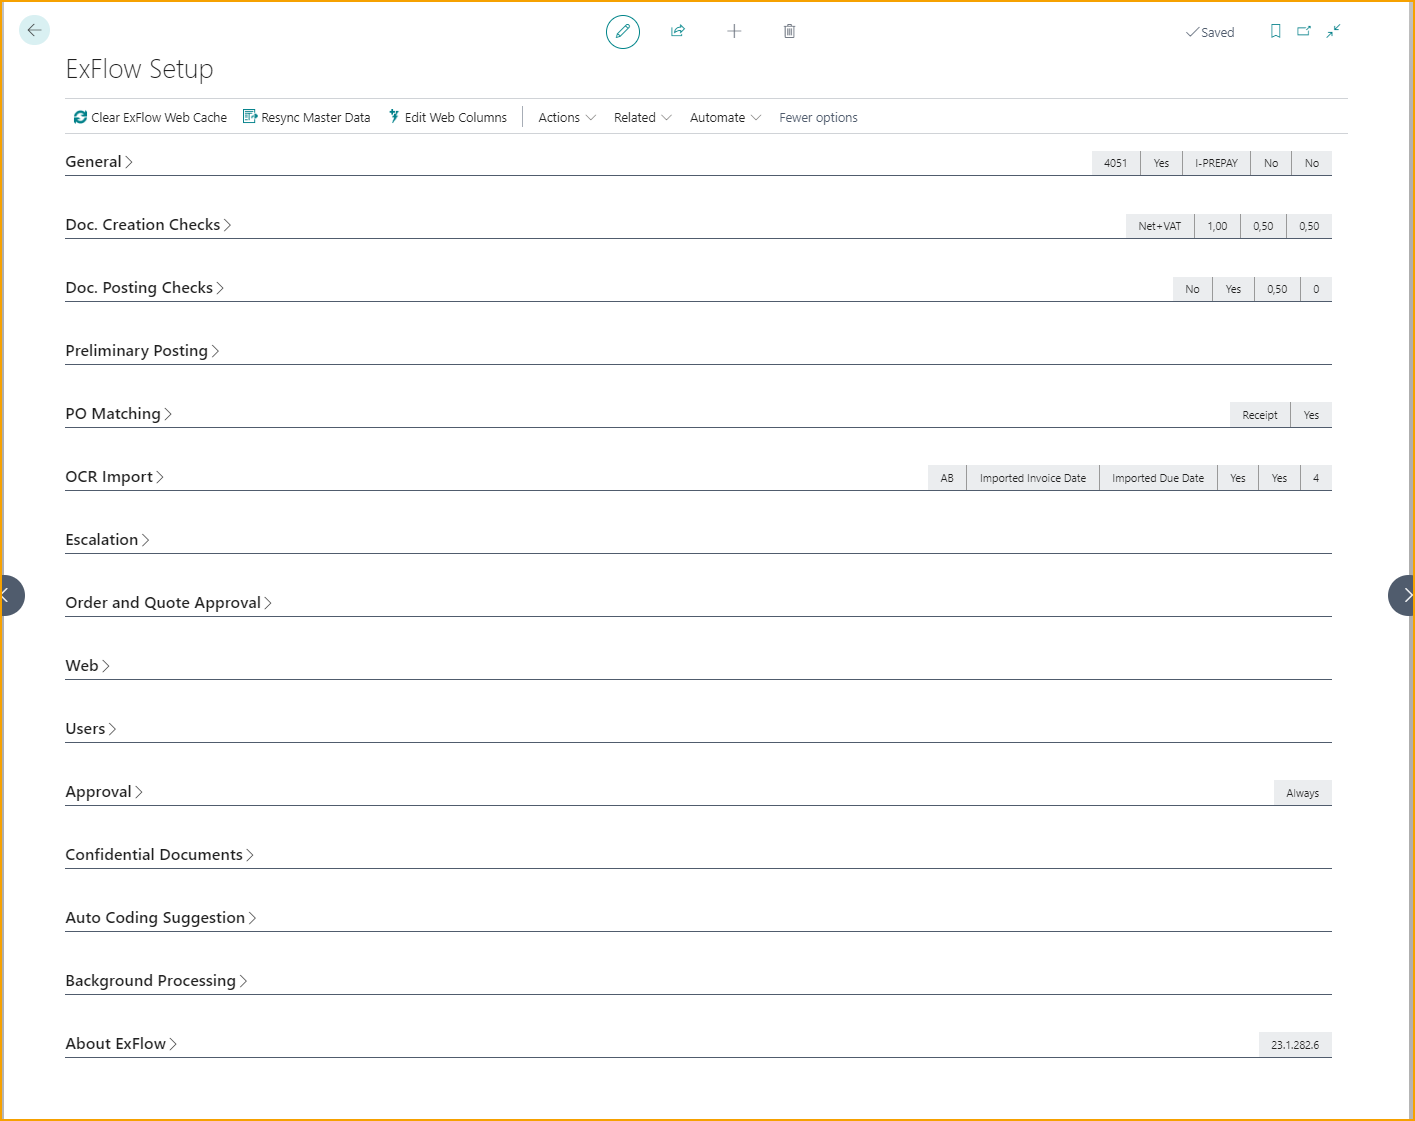Click Edit Web Columns
Screen dimensions: 1415x1121
(447, 117)
